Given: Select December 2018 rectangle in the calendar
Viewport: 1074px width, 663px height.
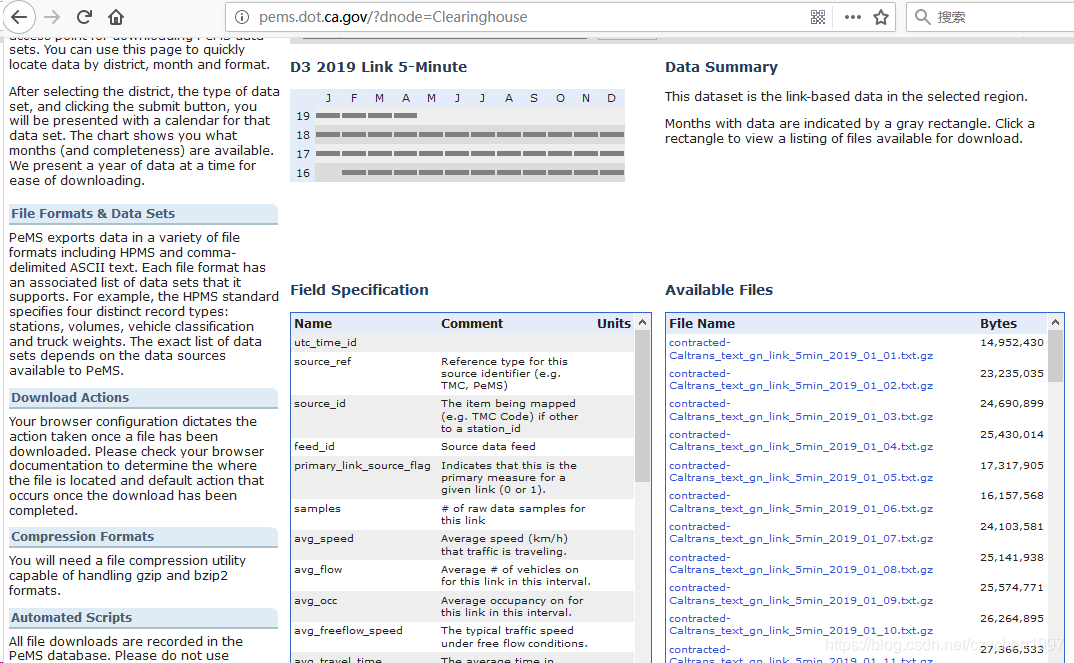Looking at the screenshot, I should [x=612, y=135].
